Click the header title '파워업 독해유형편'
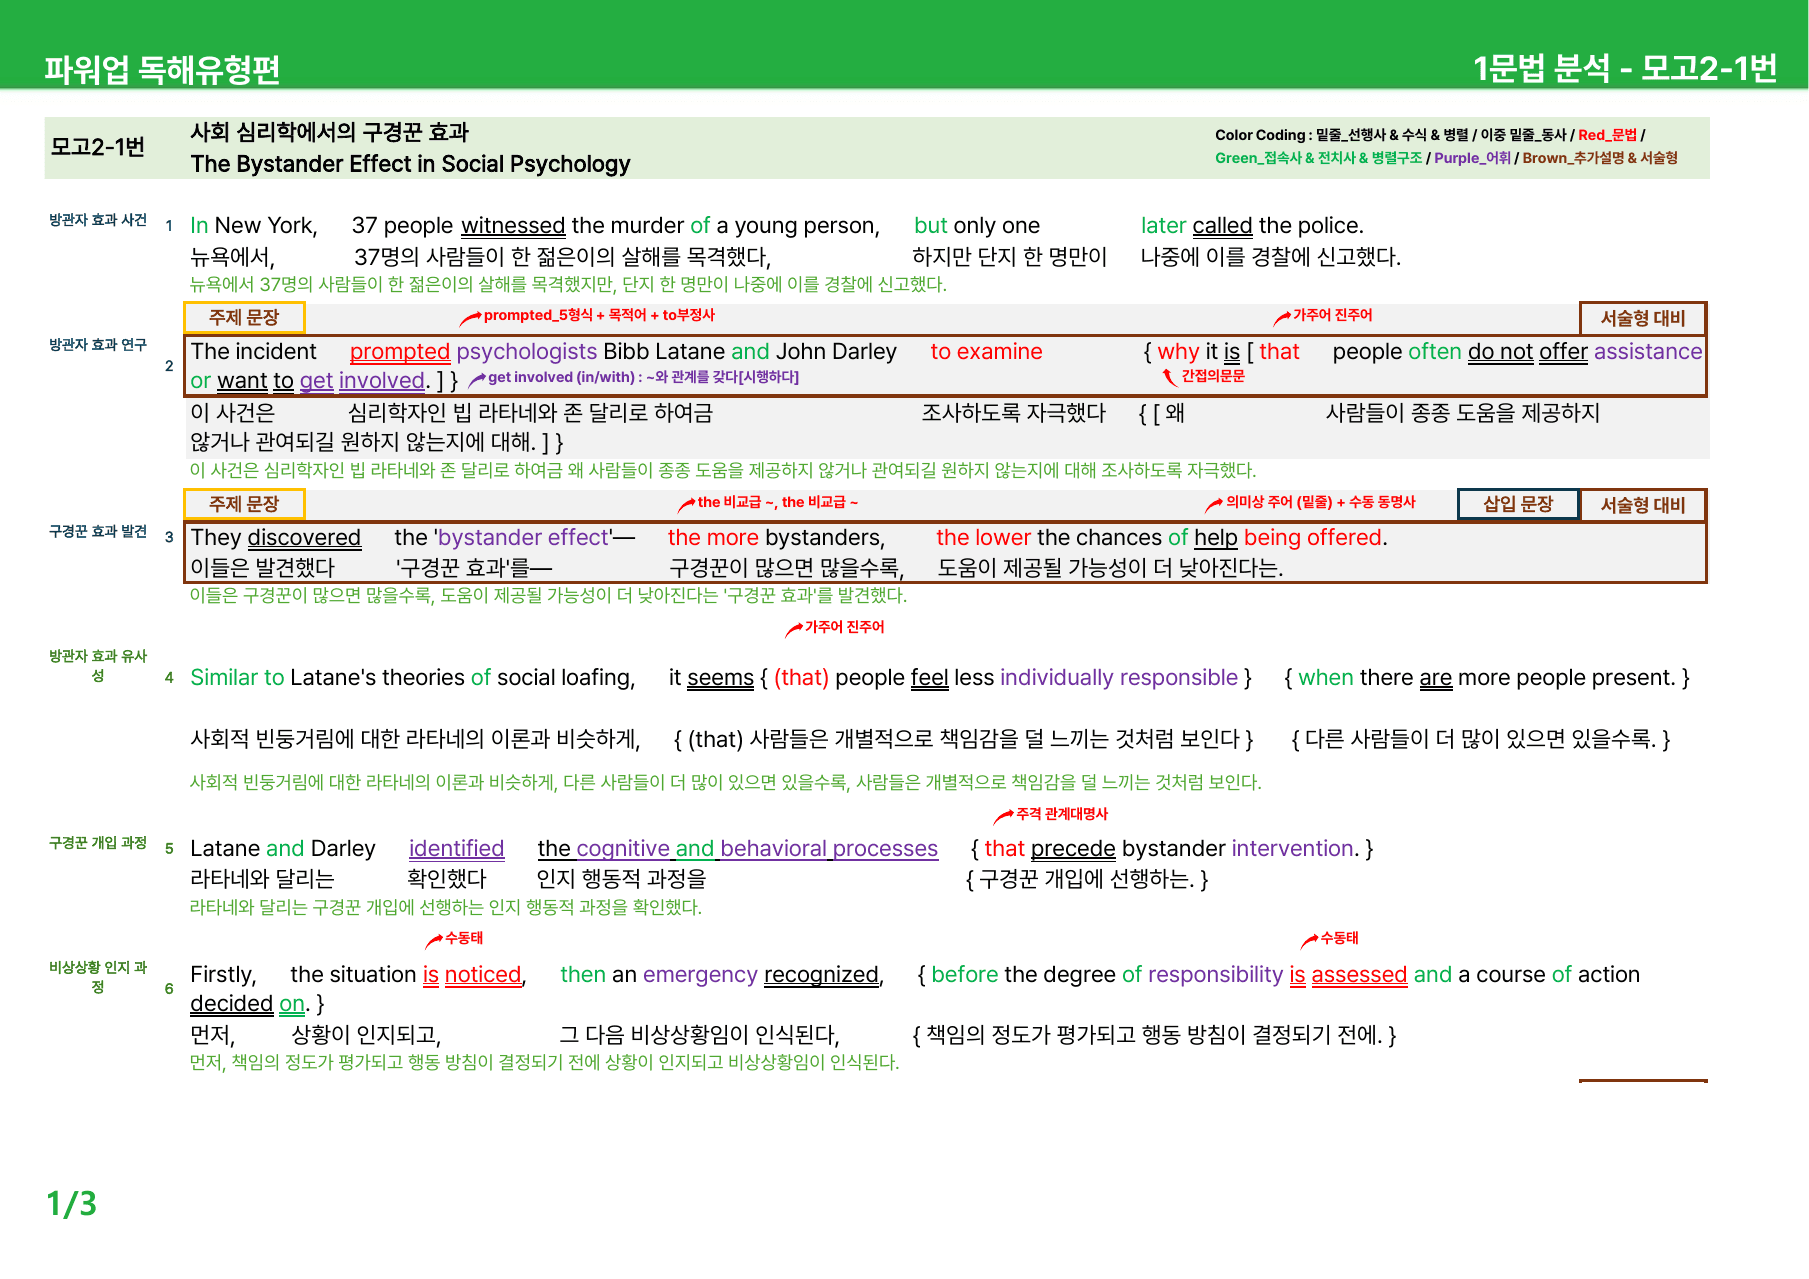Image resolution: width=1809 pixels, height=1279 pixels. (x=162, y=69)
